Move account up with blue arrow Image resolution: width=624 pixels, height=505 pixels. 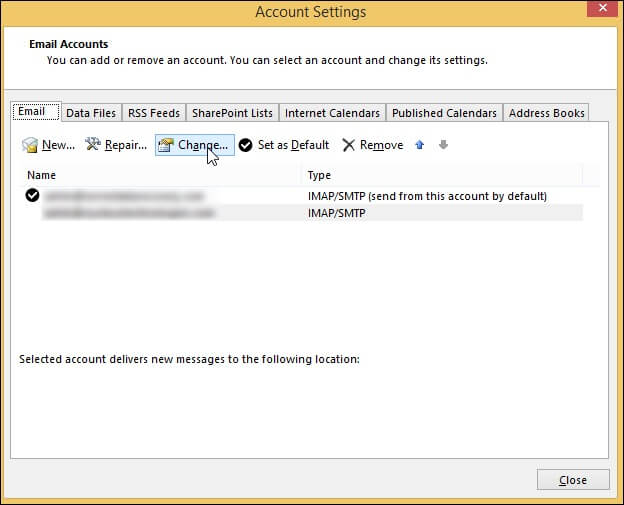pos(419,145)
